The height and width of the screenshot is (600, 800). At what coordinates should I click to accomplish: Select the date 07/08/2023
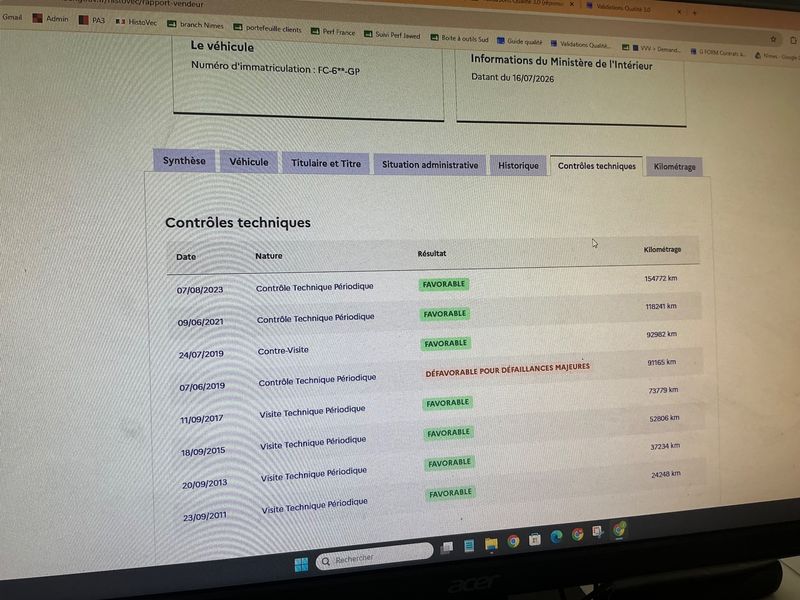[x=199, y=290]
